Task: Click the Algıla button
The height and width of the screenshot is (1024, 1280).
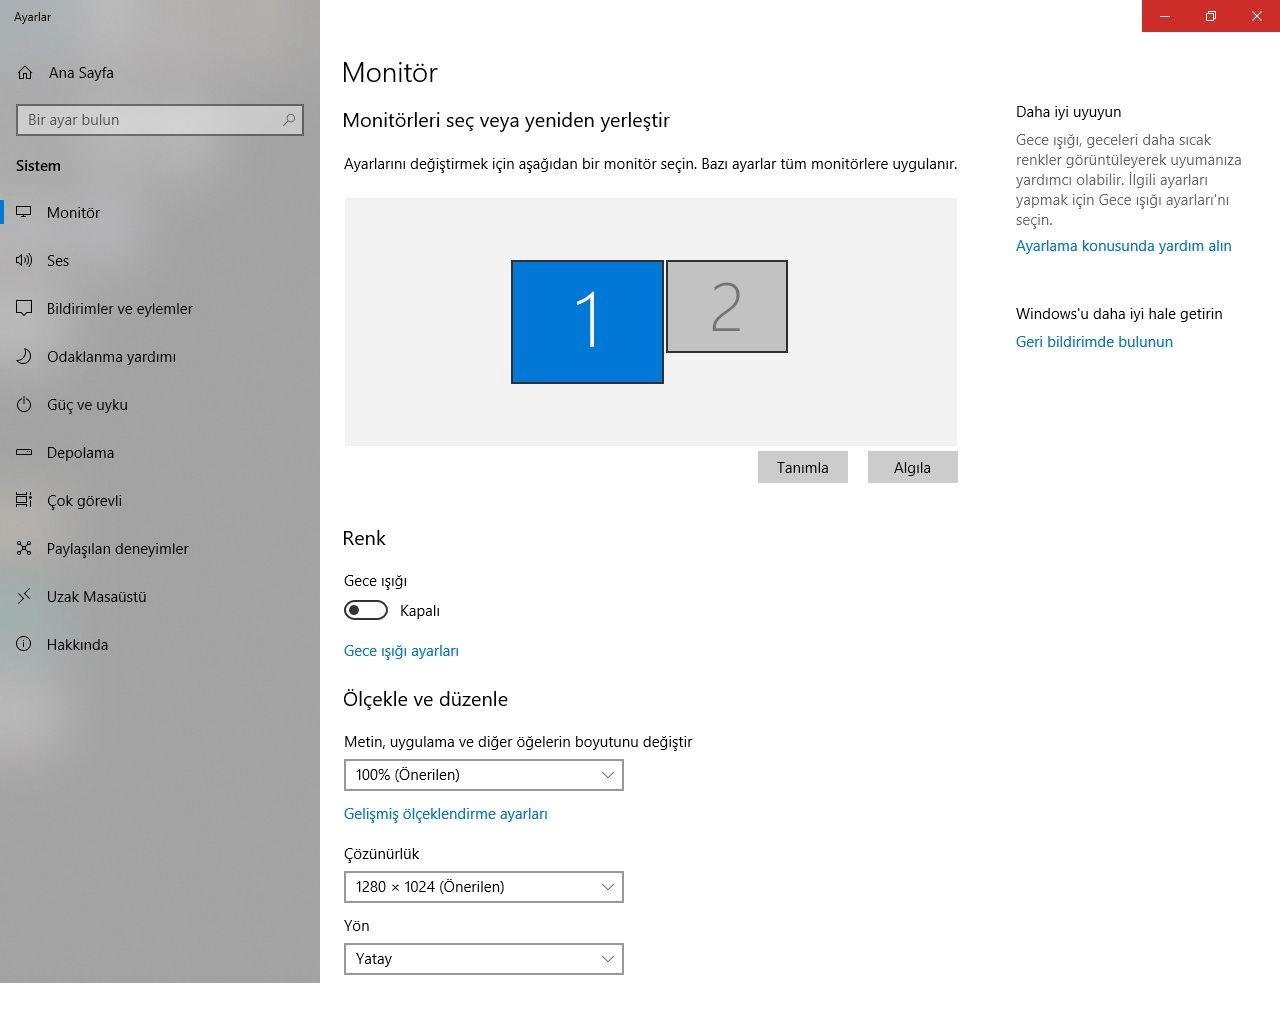Action: pyautogui.click(x=912, y=467)
